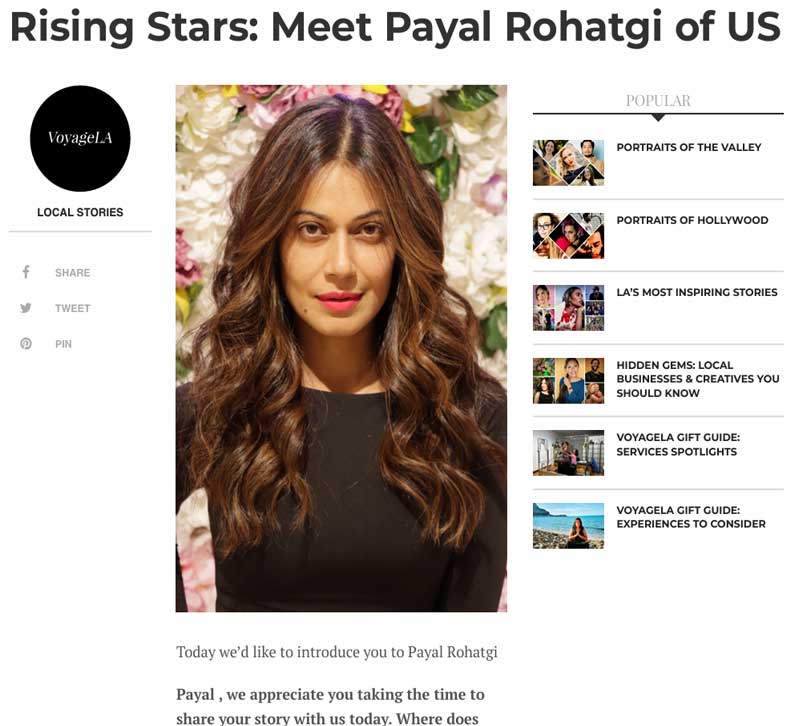
Task: Click the Twitter bird icon
Action: pos(26,308)
